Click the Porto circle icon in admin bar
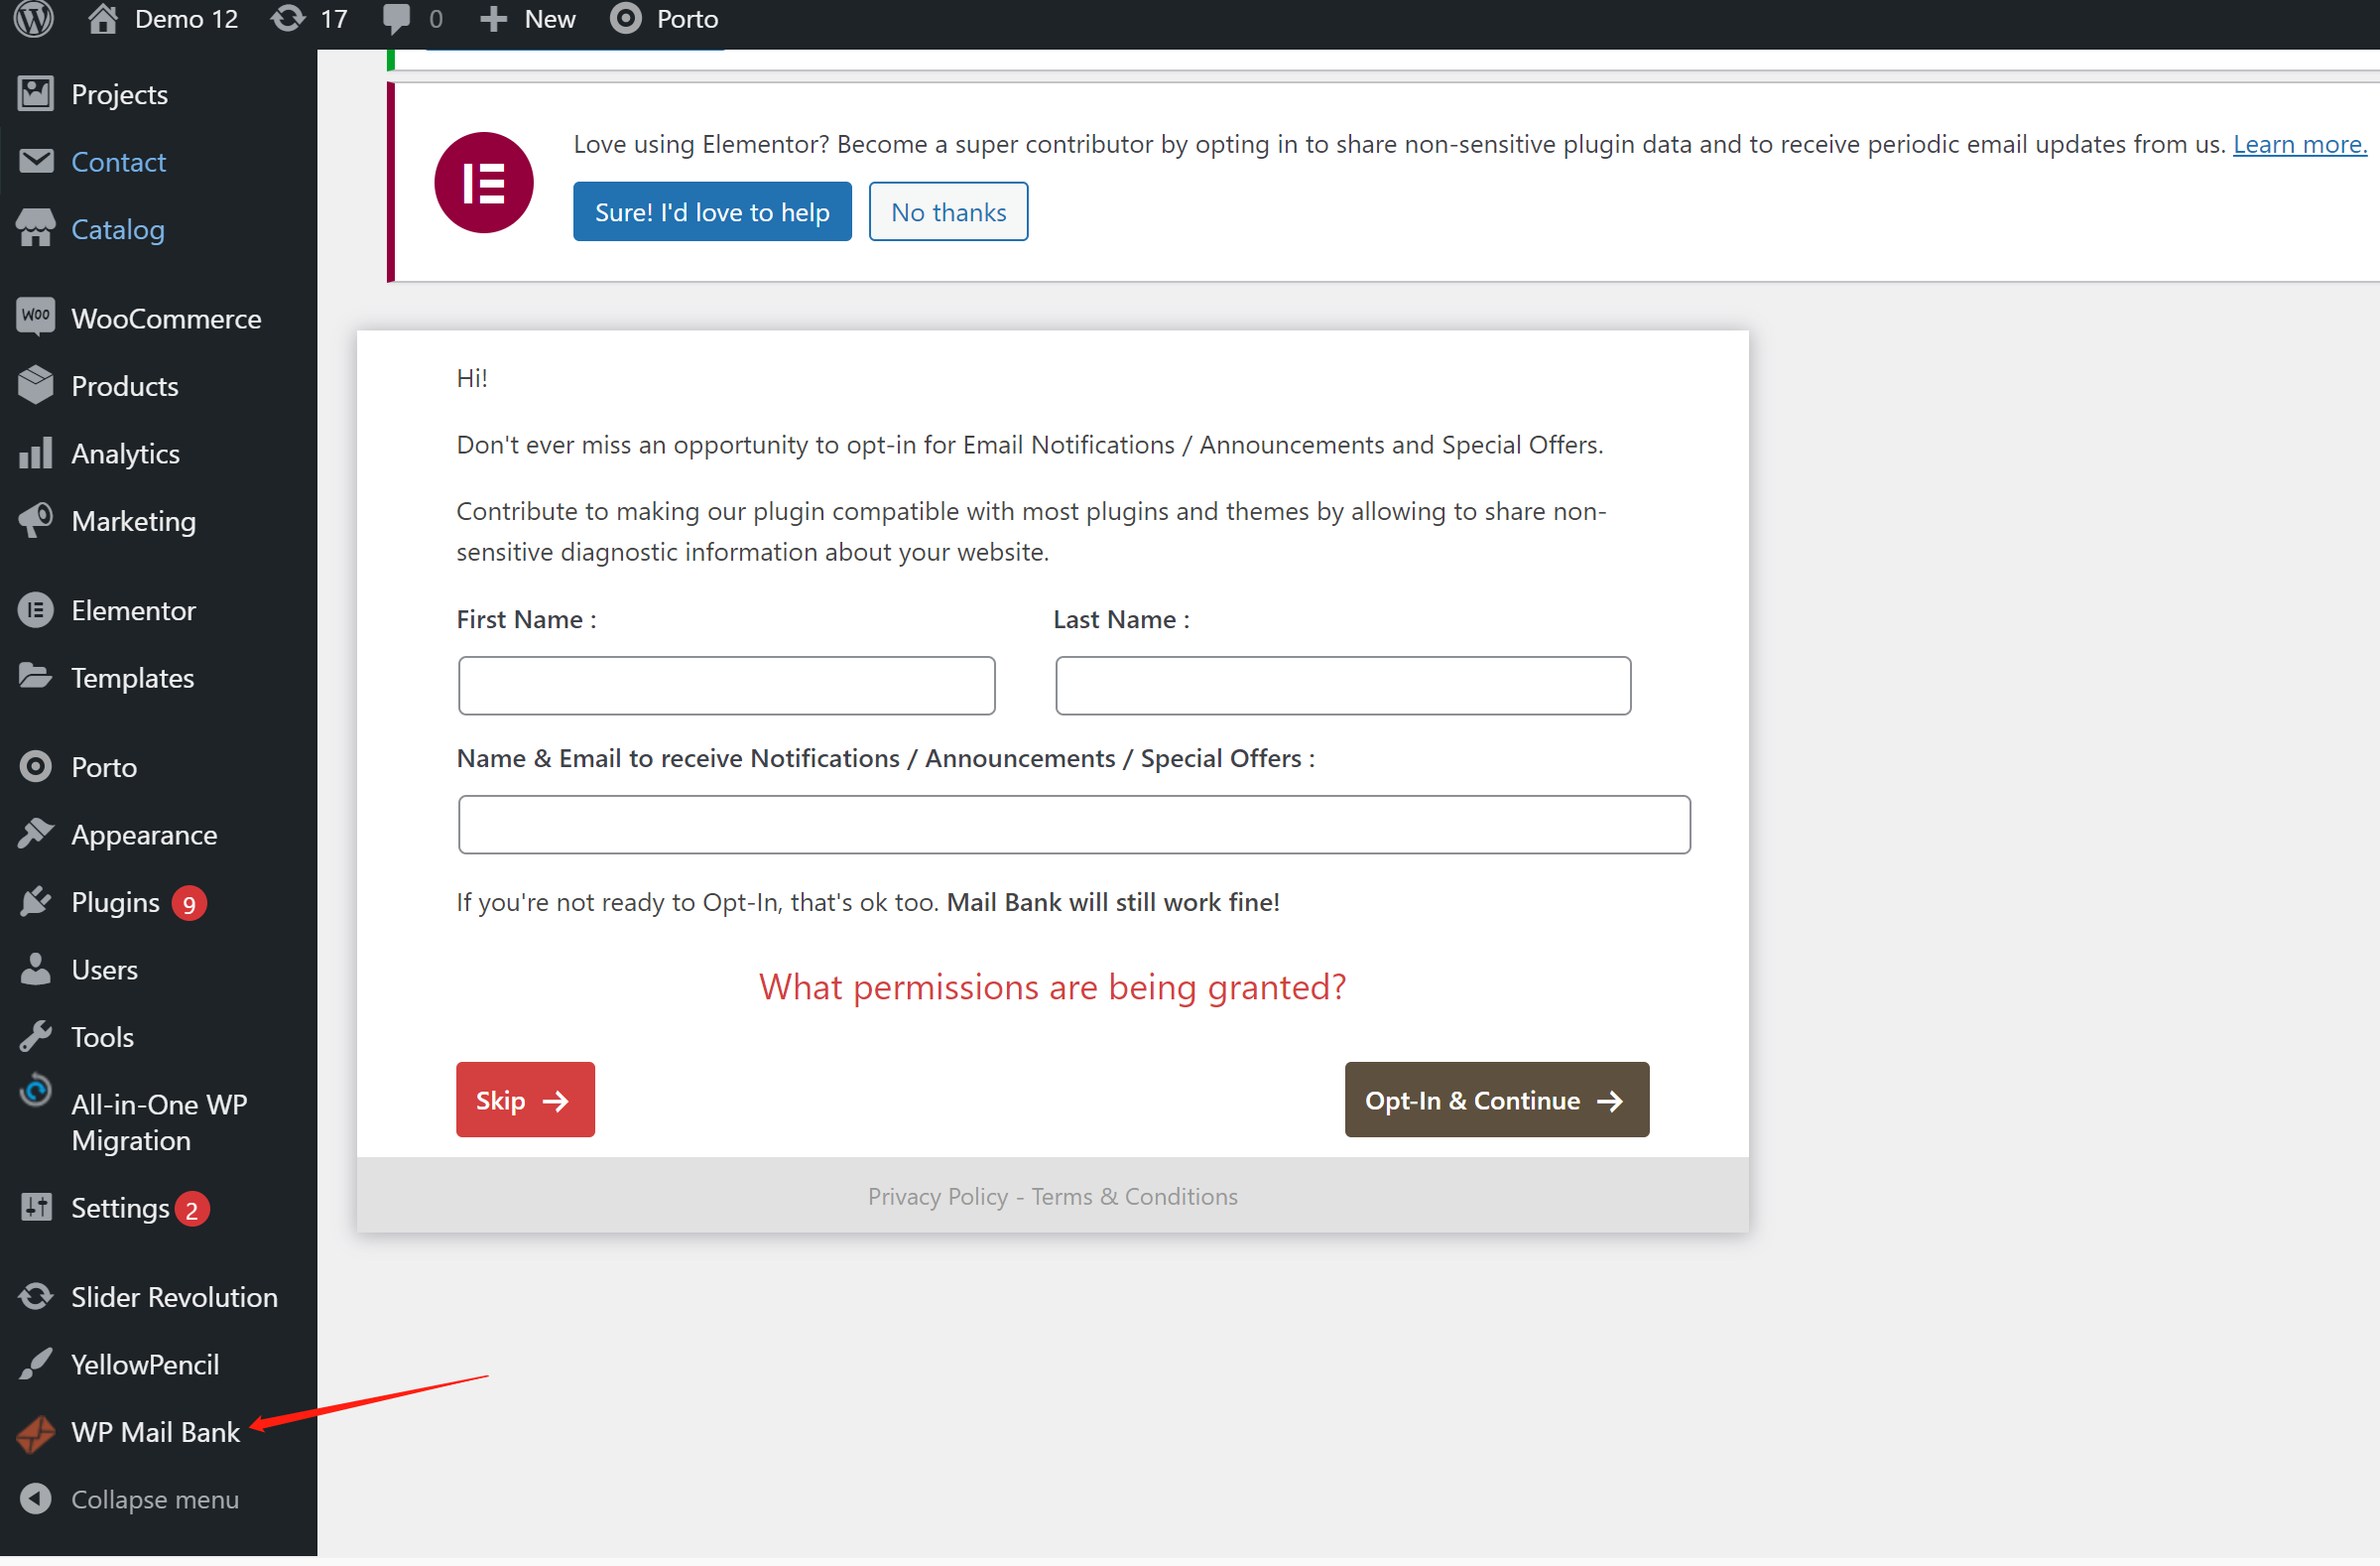 pos(625,19)
